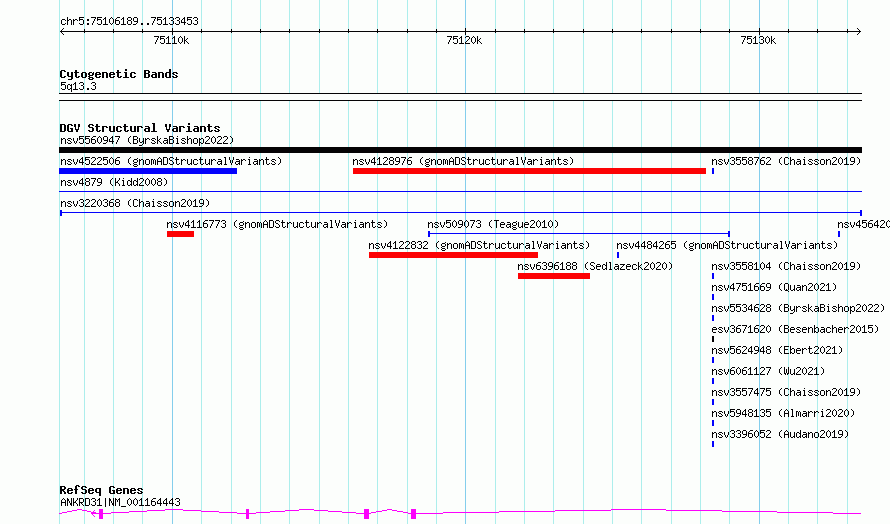This screenshot has width=890, height=524.
Task: Click the red nsv4122832 variant bar
Action: pos(453,255)
